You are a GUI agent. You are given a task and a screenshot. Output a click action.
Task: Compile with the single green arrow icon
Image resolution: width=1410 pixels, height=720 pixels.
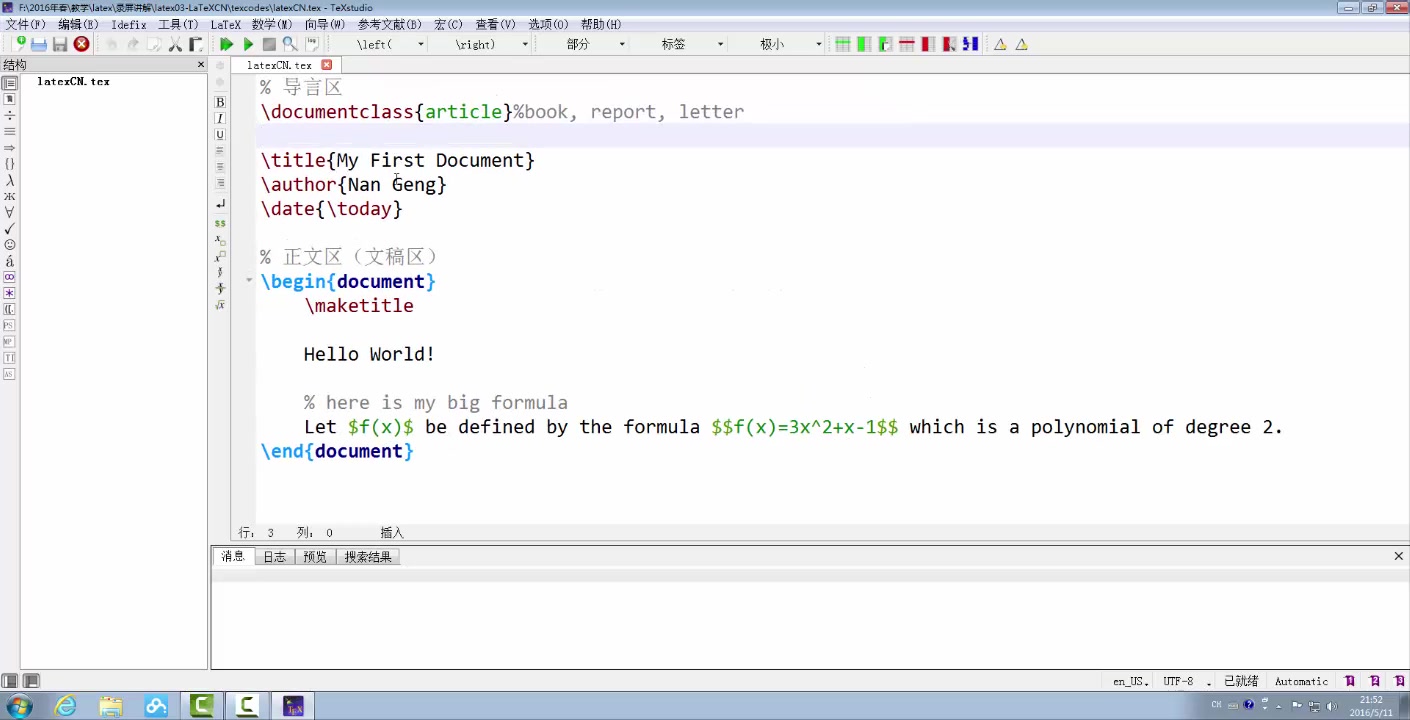(248, 44)
